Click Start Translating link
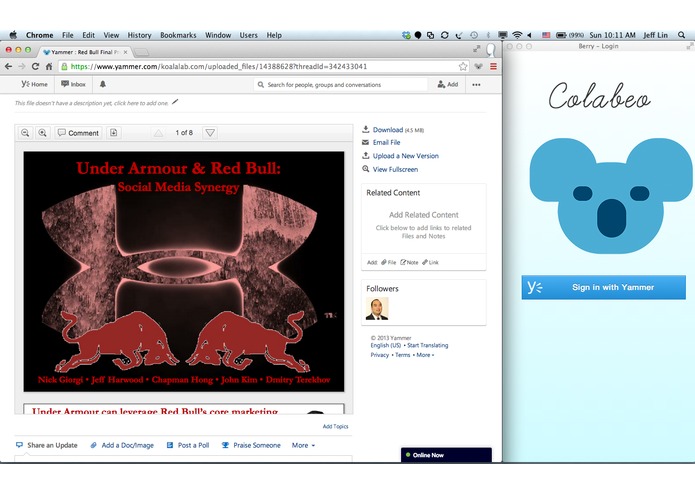The image size is (695, 494). click(427, 345)
